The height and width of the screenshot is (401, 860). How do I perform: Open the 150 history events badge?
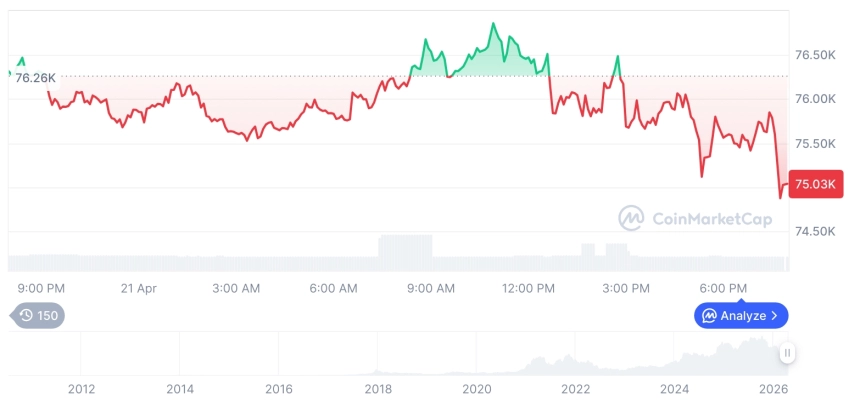coord(39,316)
